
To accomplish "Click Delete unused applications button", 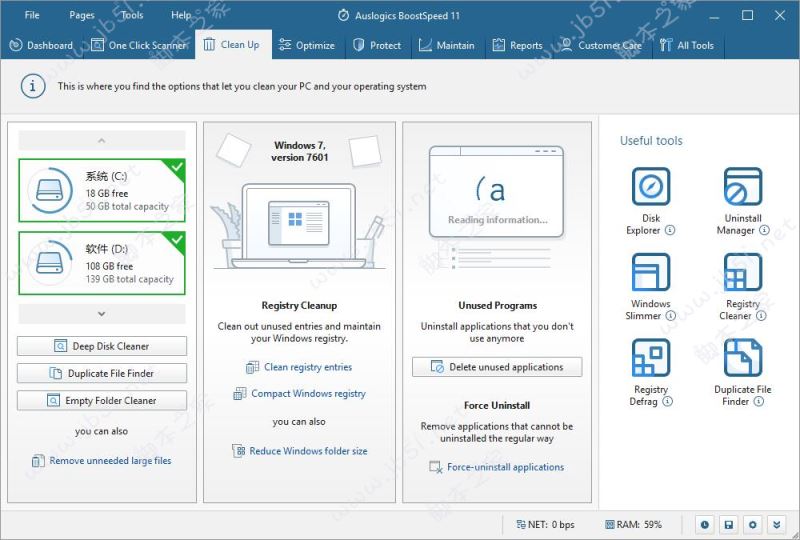I will coord(497,367).
